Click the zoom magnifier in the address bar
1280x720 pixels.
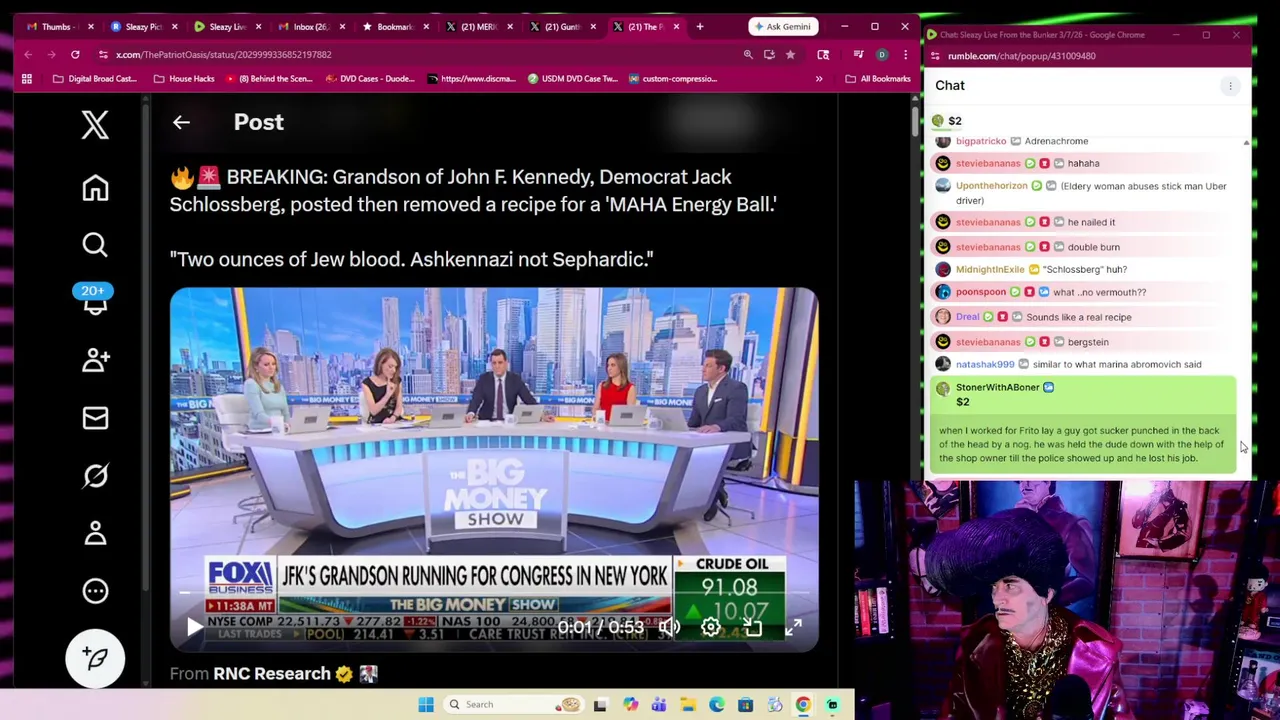click(748, 55)
